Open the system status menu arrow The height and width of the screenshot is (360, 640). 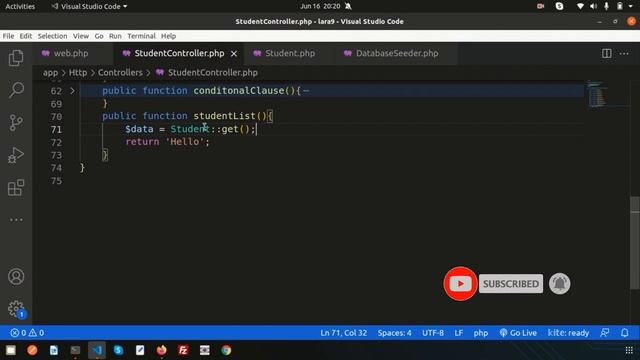tap(631, 6)
